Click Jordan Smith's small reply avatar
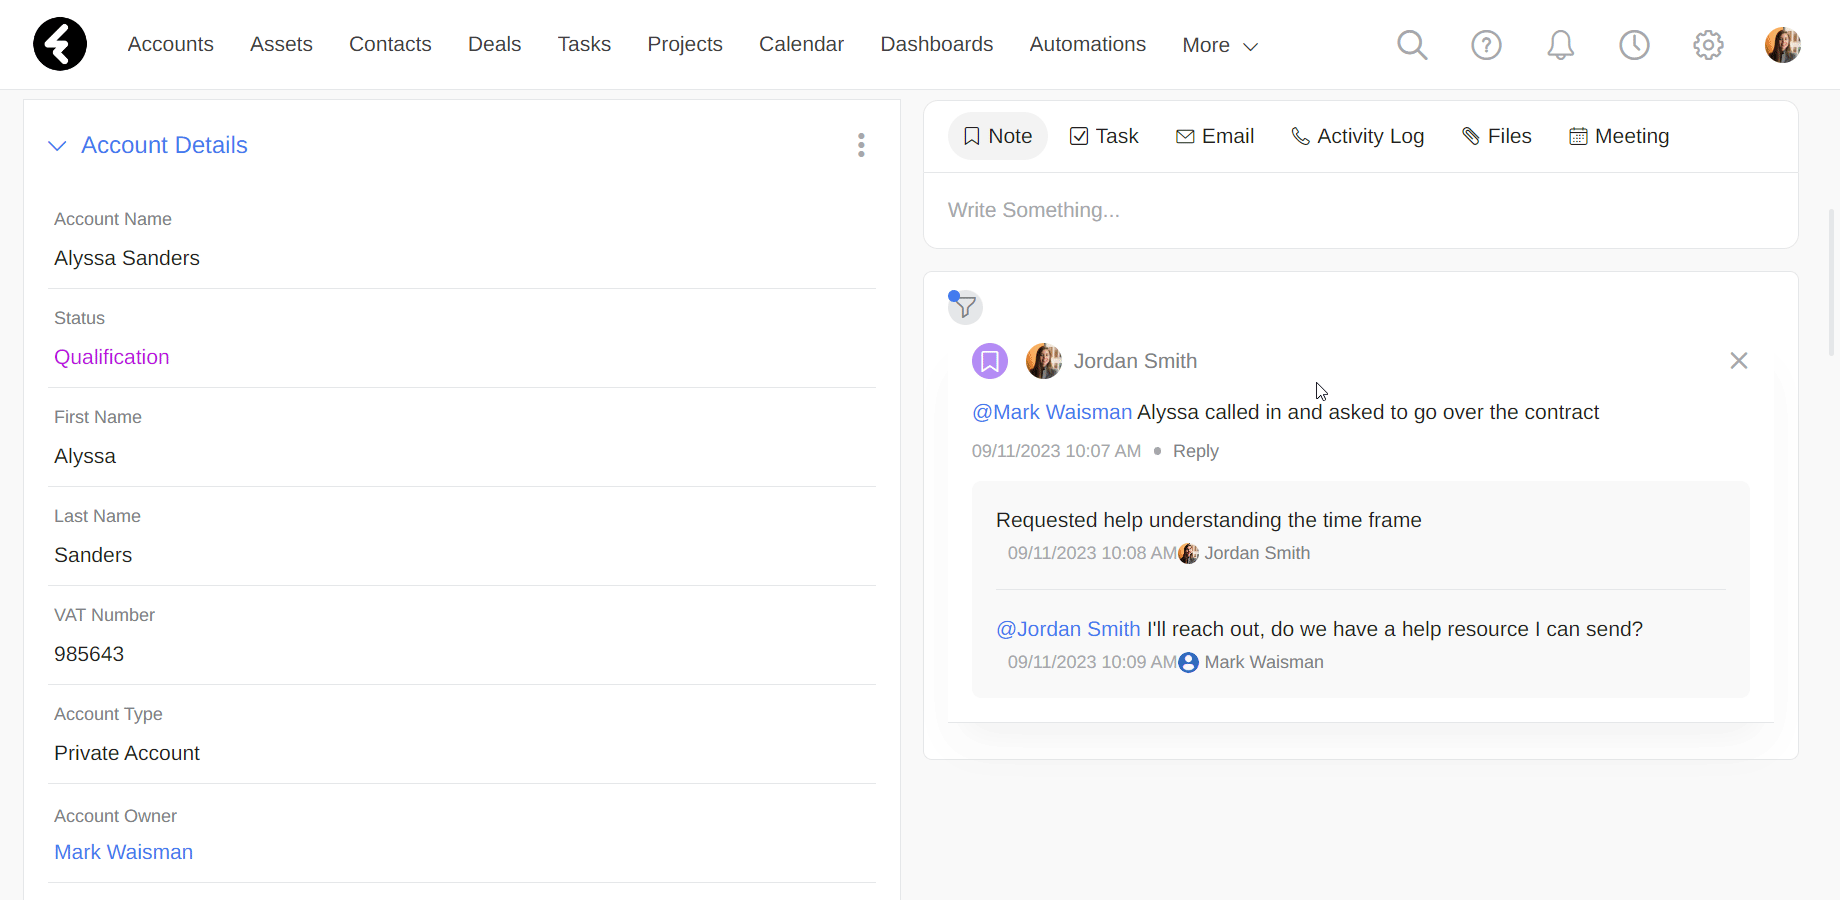Screen dimensions: 1840x900 1188,553
